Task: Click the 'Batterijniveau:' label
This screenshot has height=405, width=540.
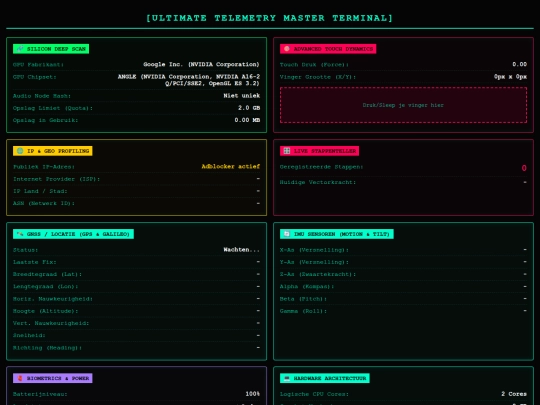Action: [40, 394]
